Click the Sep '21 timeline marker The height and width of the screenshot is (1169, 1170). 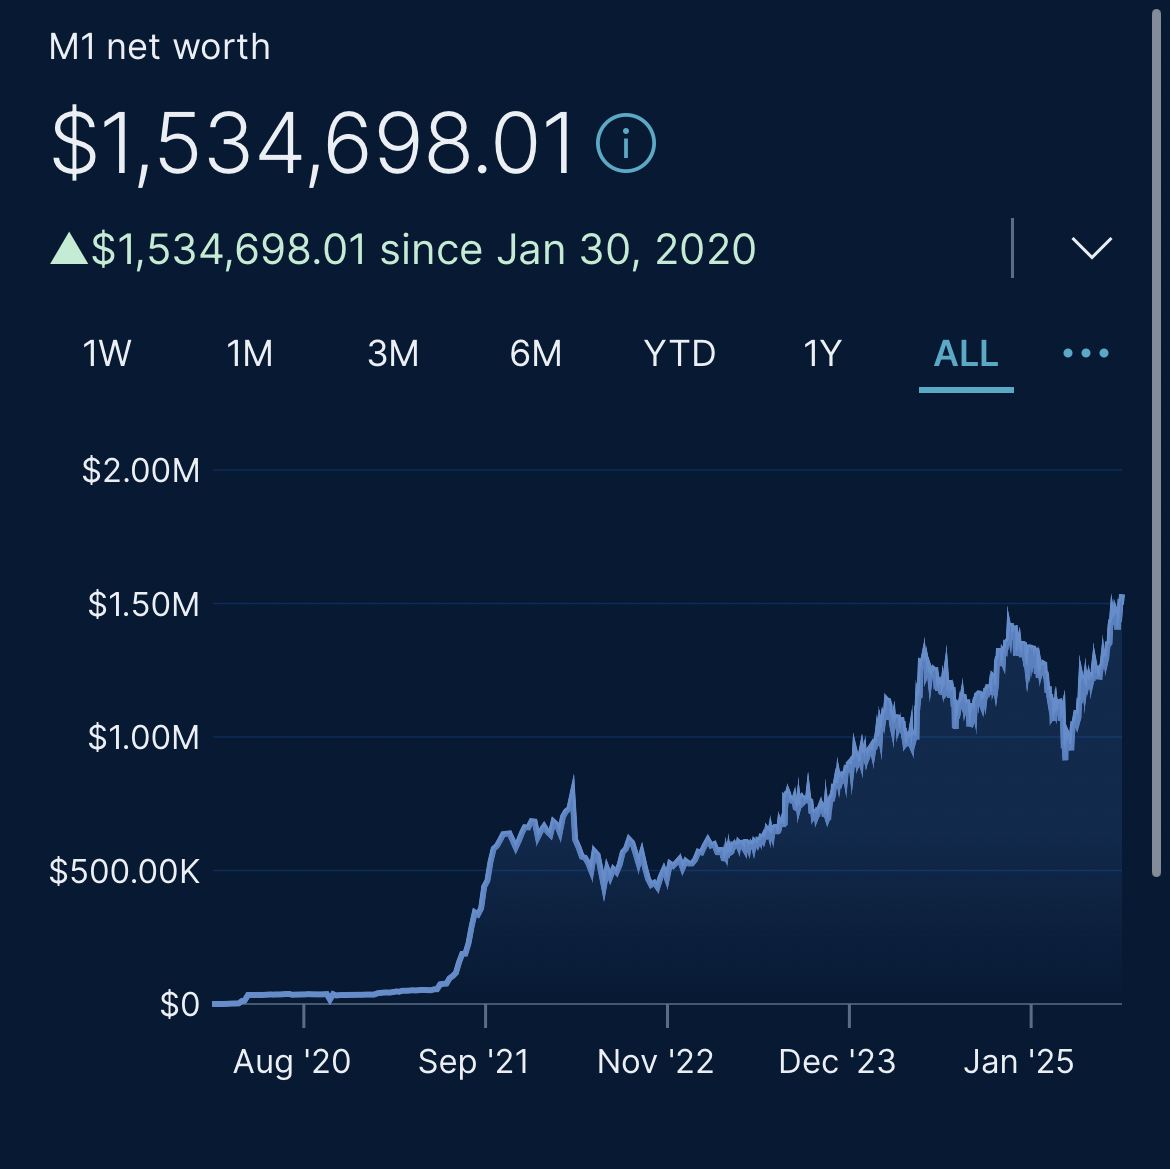pyautogui.click(x=474, y=1061)
